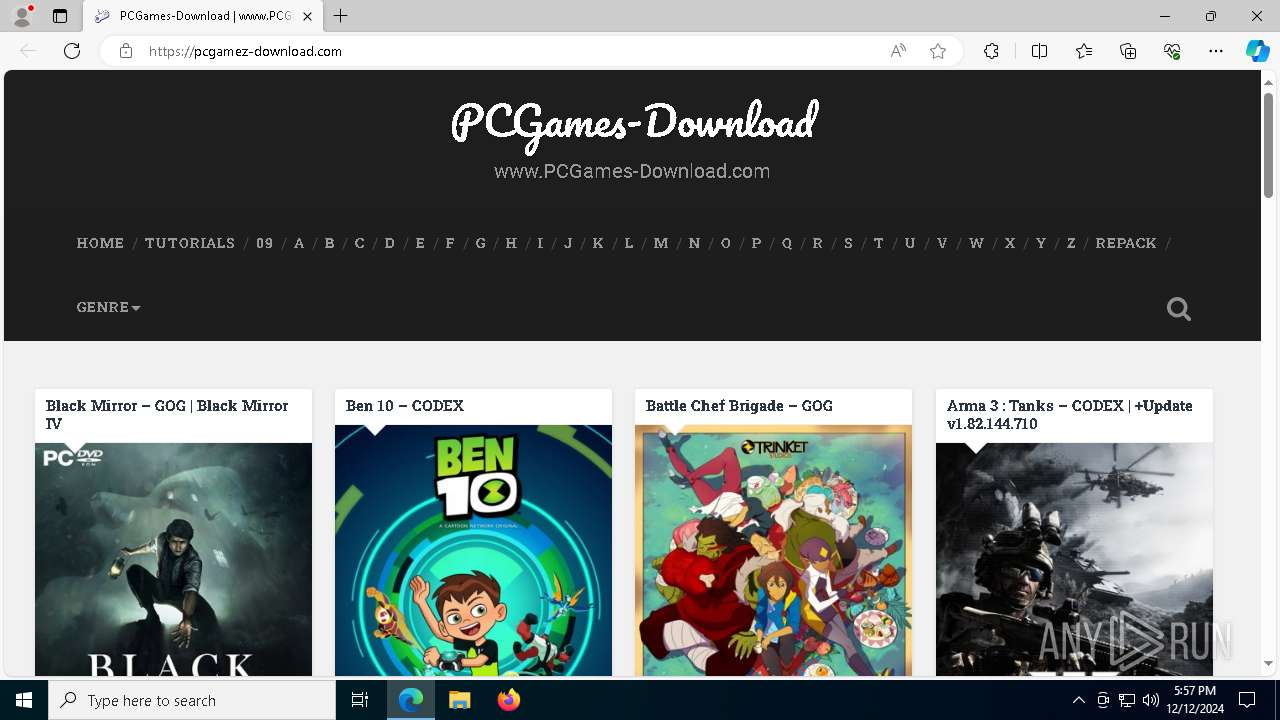The image size is (1280, 720).
Task: Open File Explorer from taskbar
Action: pos(459,700)
